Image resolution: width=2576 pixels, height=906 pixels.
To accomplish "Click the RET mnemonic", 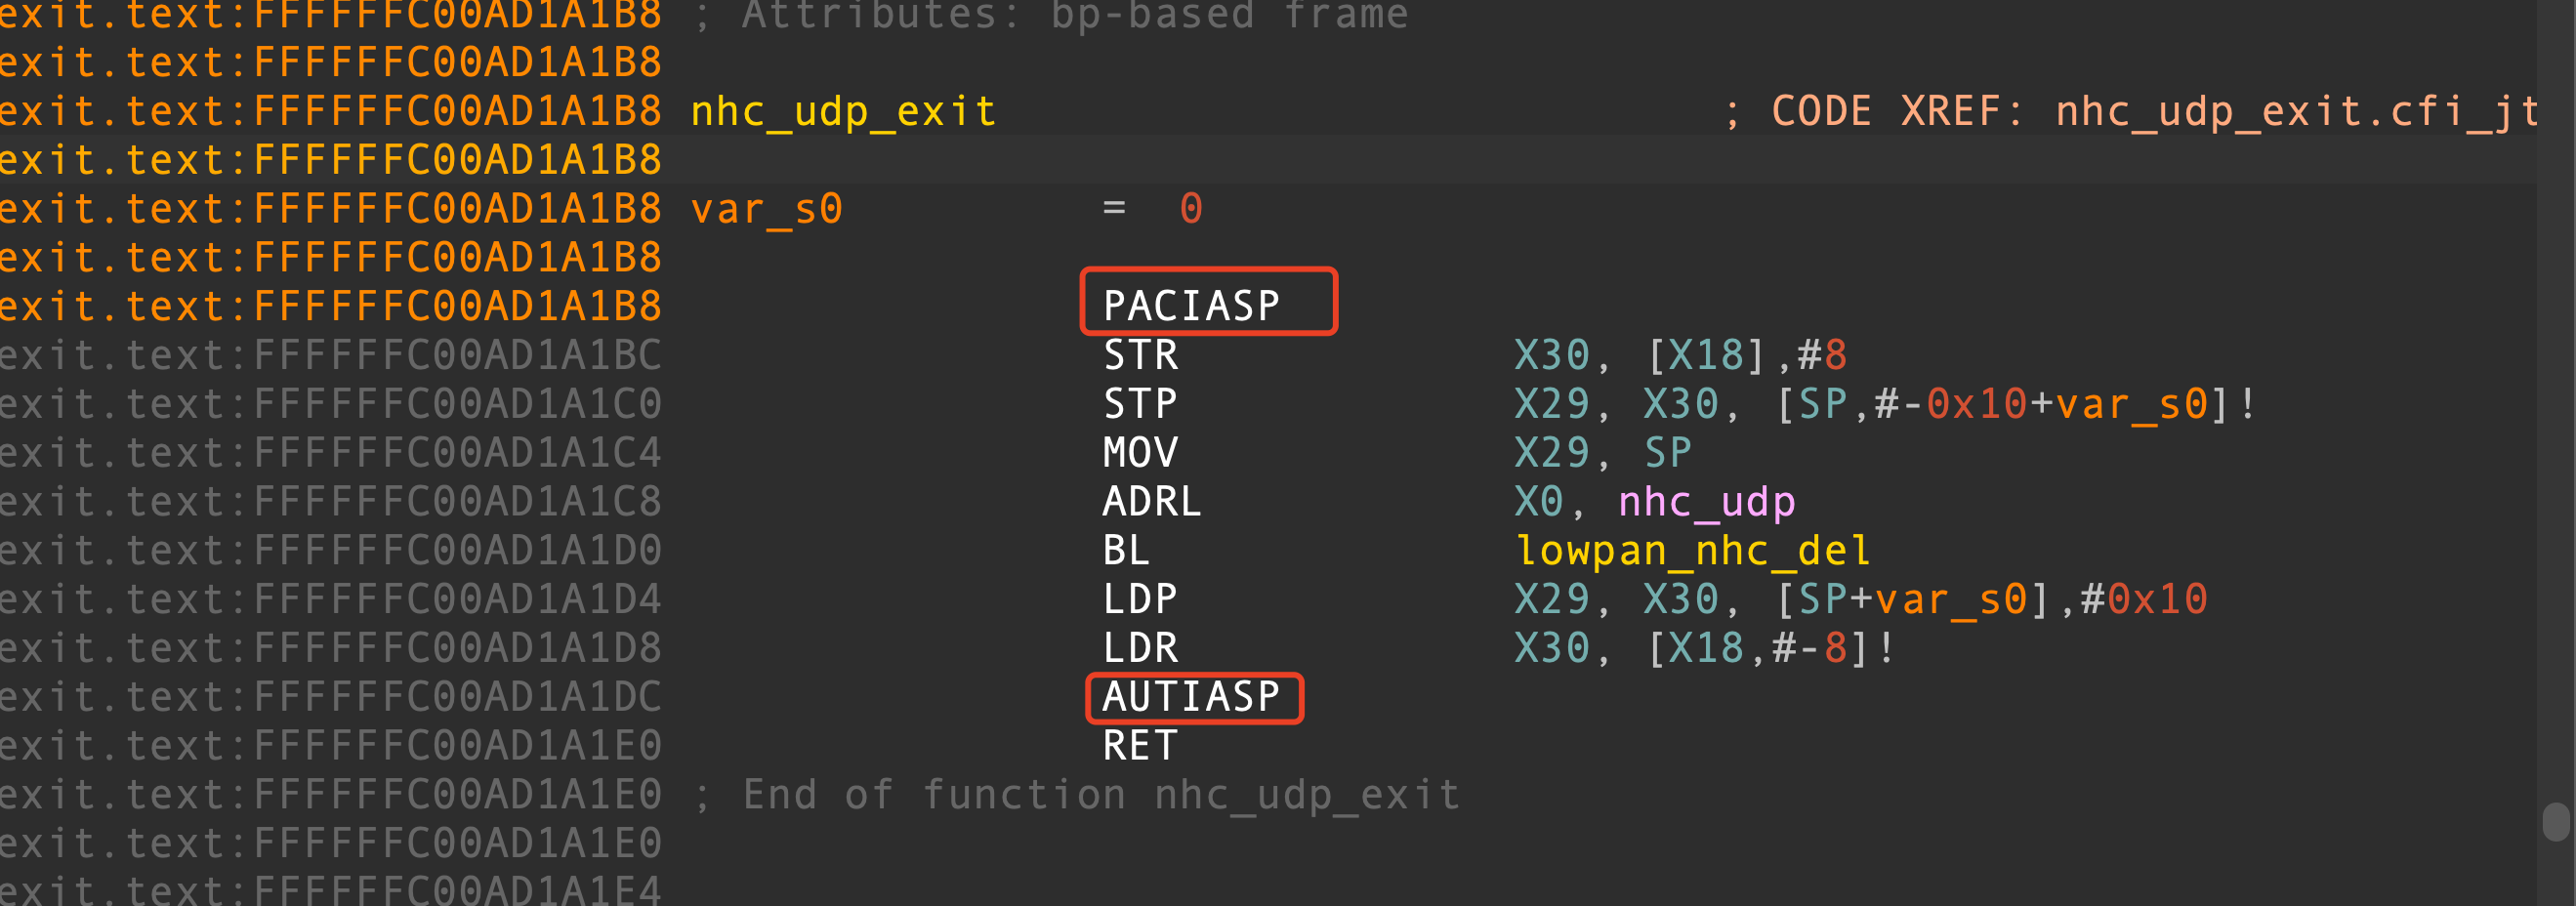I will pyautogui.click(x=1140, y=745).
